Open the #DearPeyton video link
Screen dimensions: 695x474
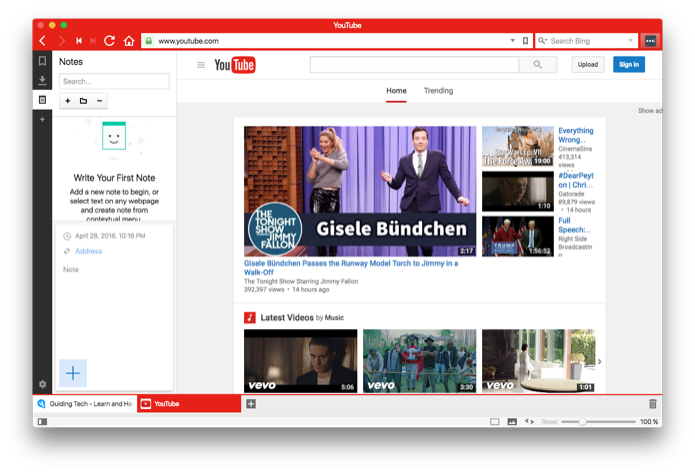(576, 180)
